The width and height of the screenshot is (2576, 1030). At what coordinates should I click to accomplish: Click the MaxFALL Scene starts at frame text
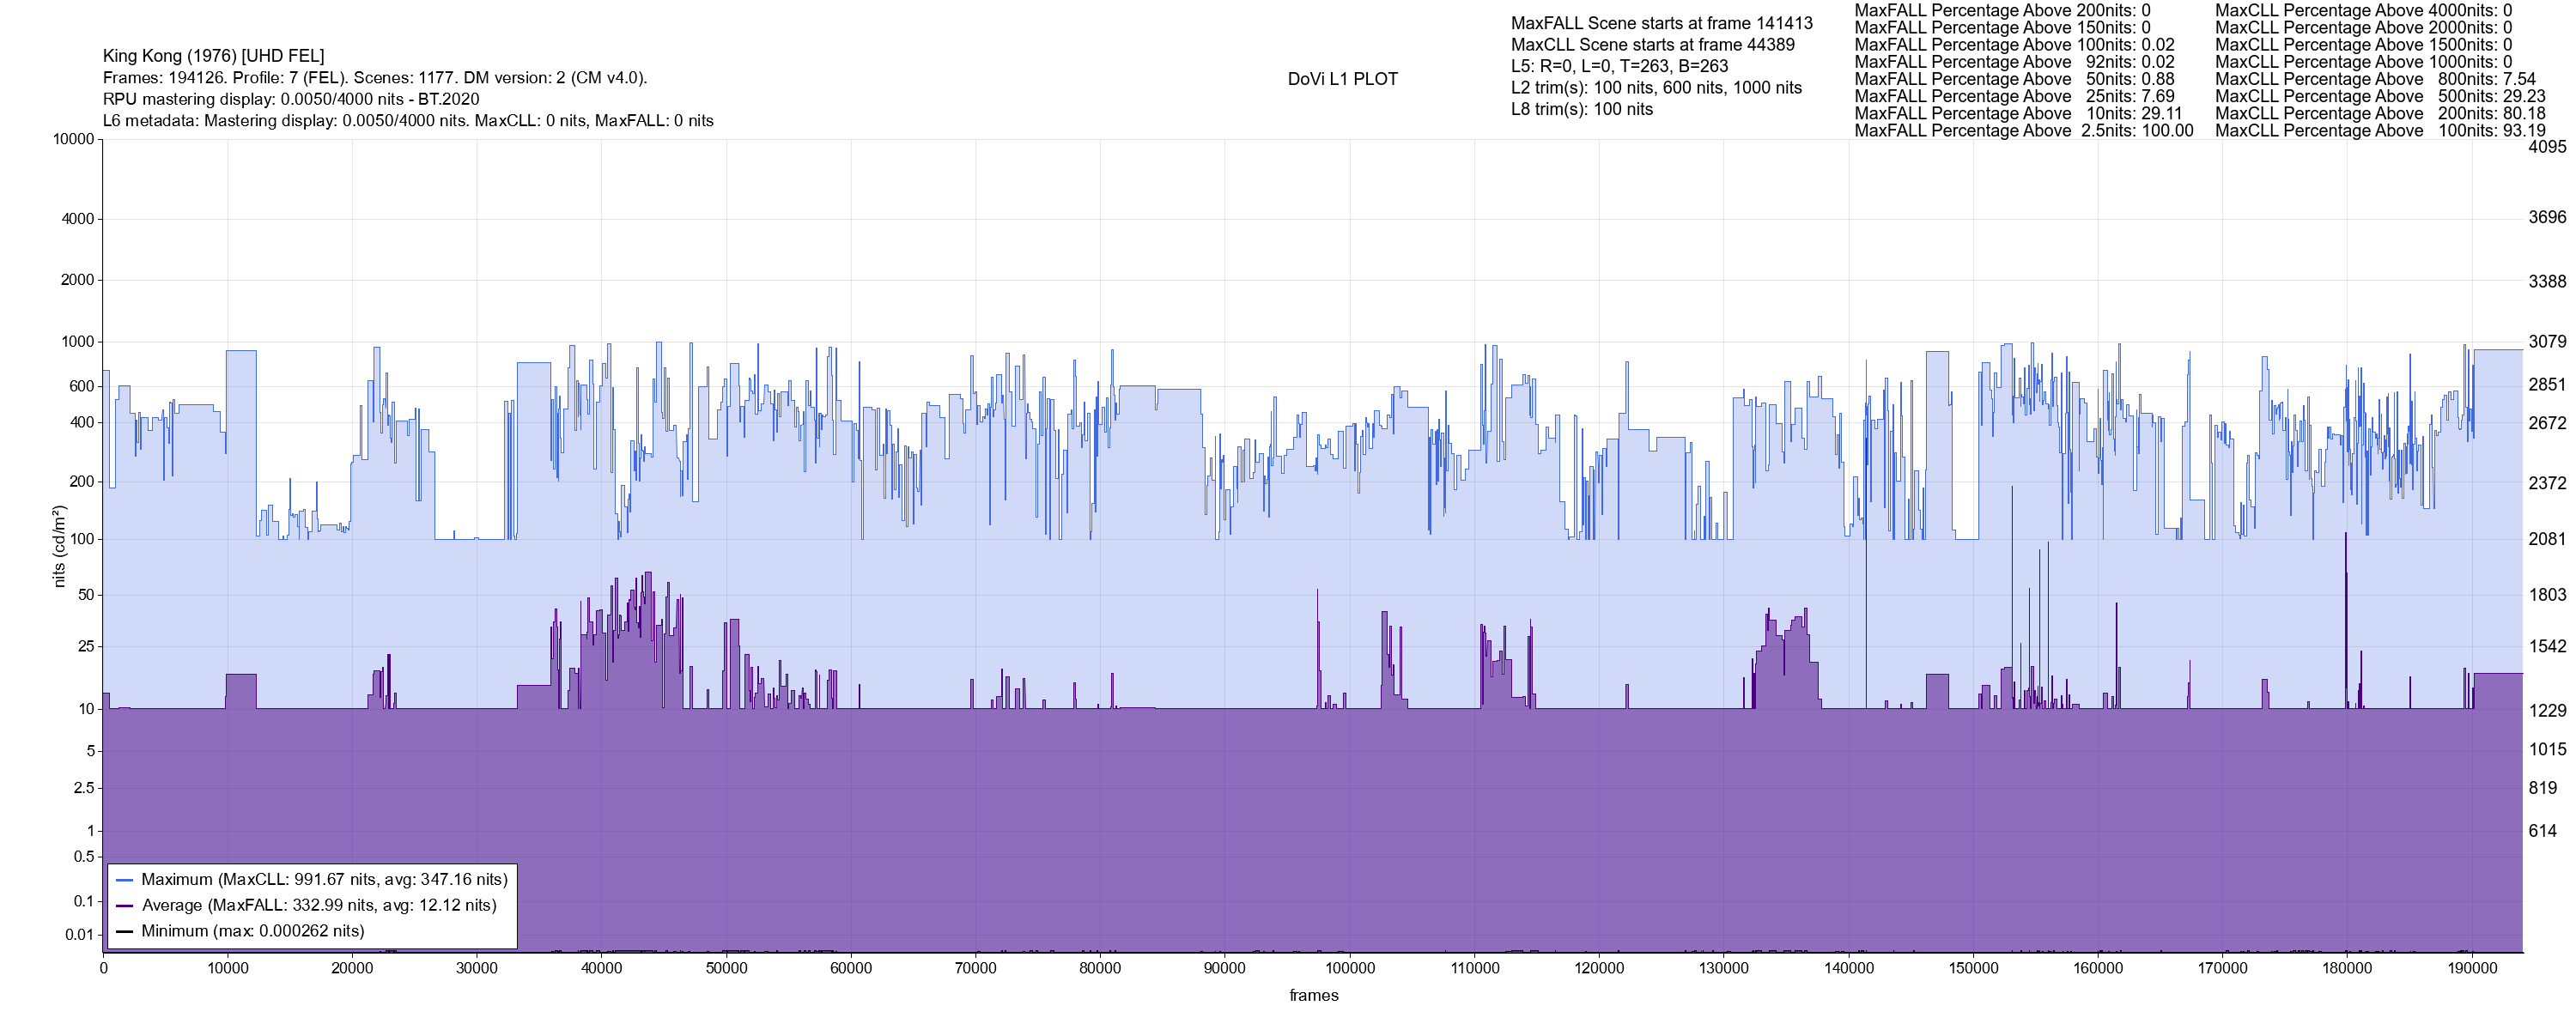tap(1661, 23)
